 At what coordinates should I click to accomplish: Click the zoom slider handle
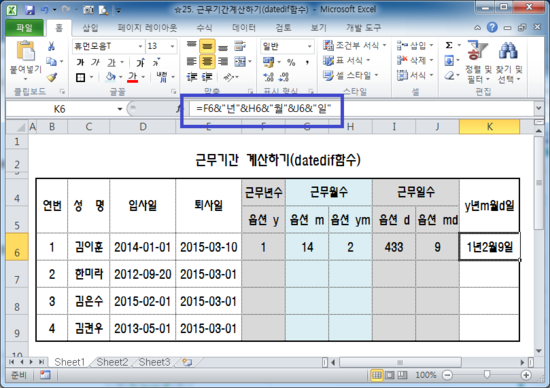[487, 375]
